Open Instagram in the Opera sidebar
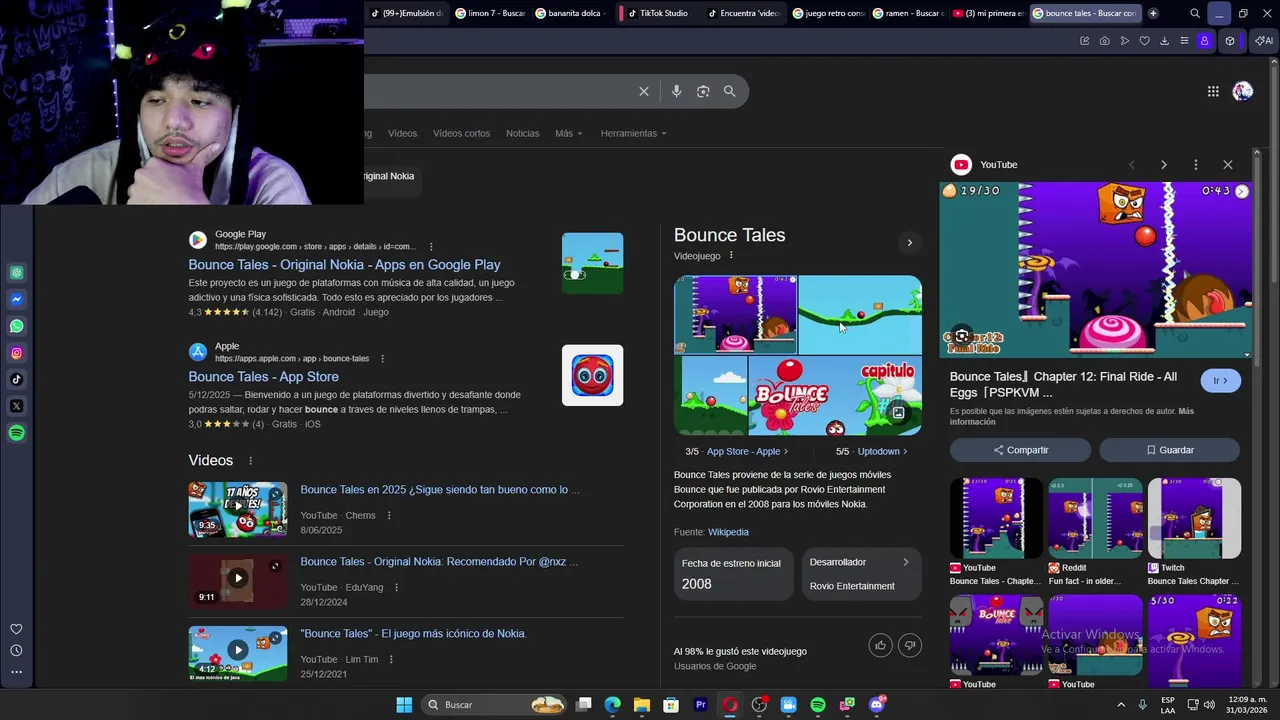 click(x=17, y=353)
